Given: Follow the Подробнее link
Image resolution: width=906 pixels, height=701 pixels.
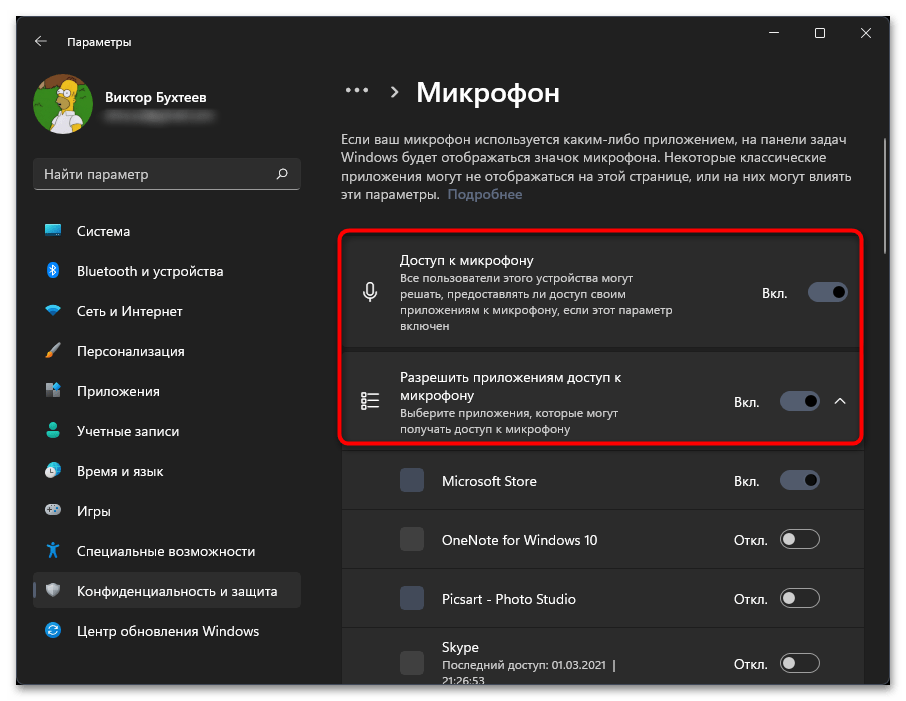Looking at the screenshot, I should click(485, 194).
